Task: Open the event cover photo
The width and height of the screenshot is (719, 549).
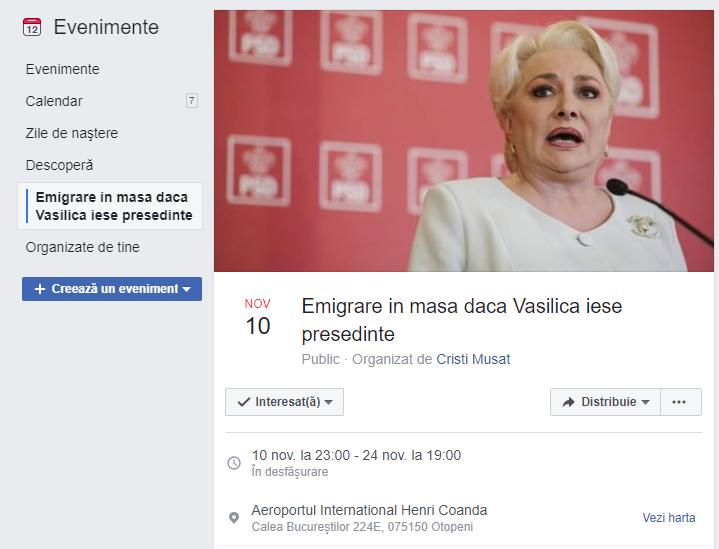Action: click(x=464, y=141)
